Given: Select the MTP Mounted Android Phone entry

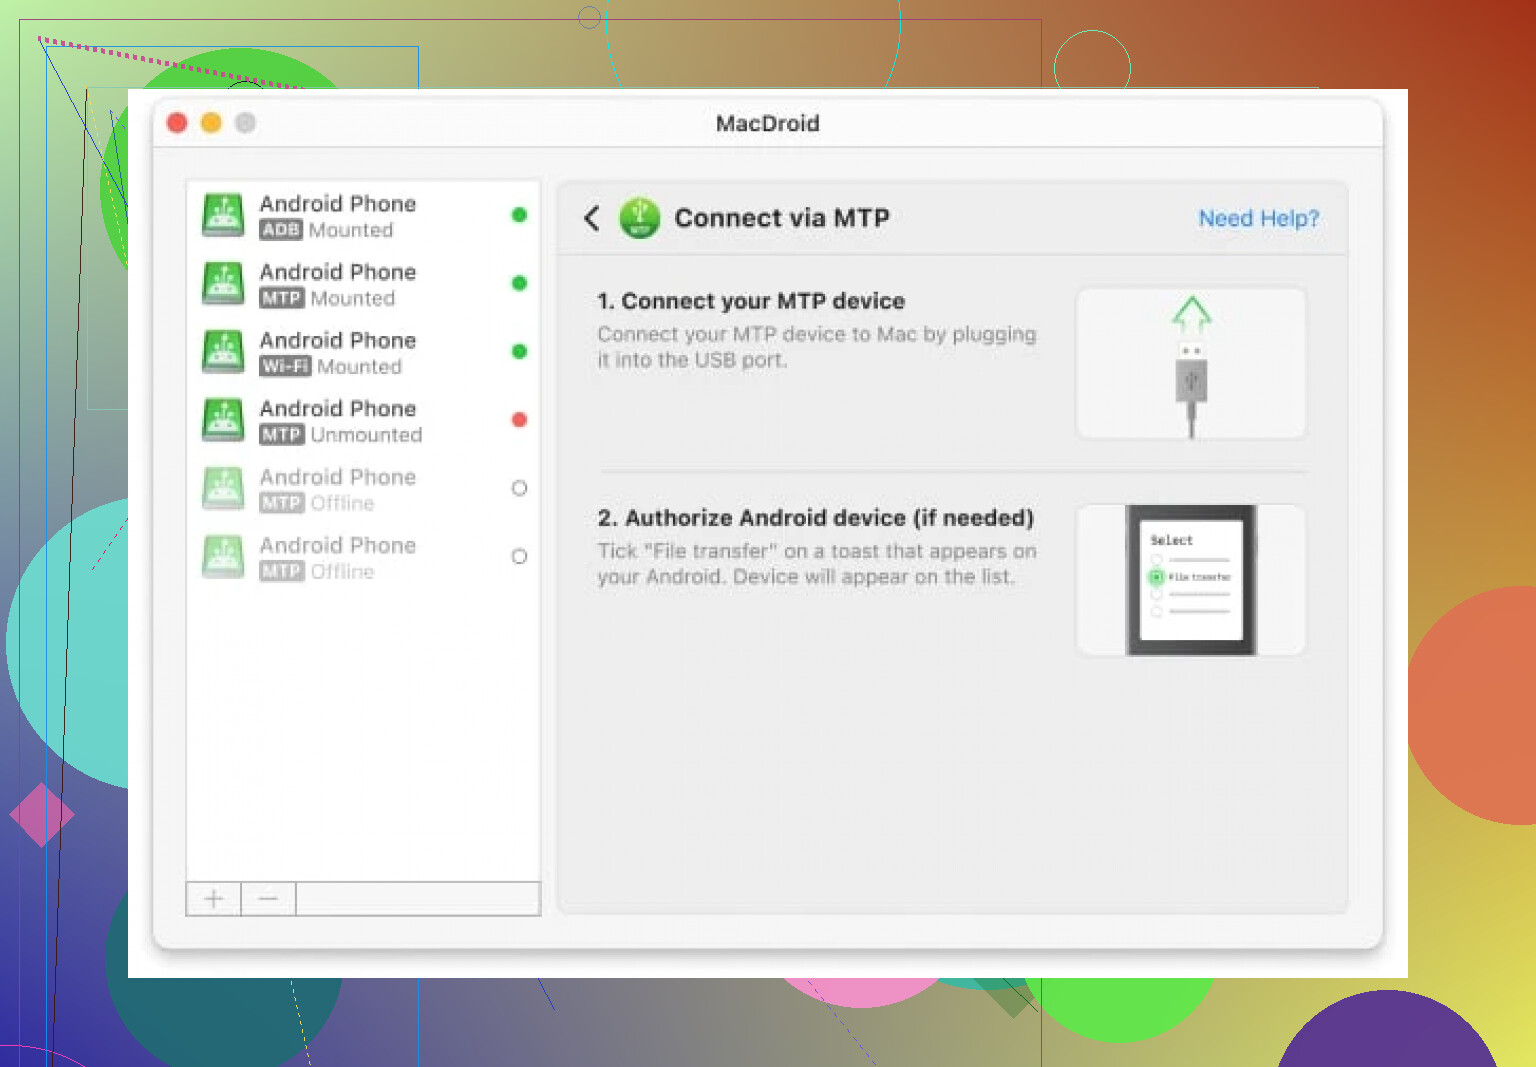Looking at the screenshot, I should (x=340, y=284).
